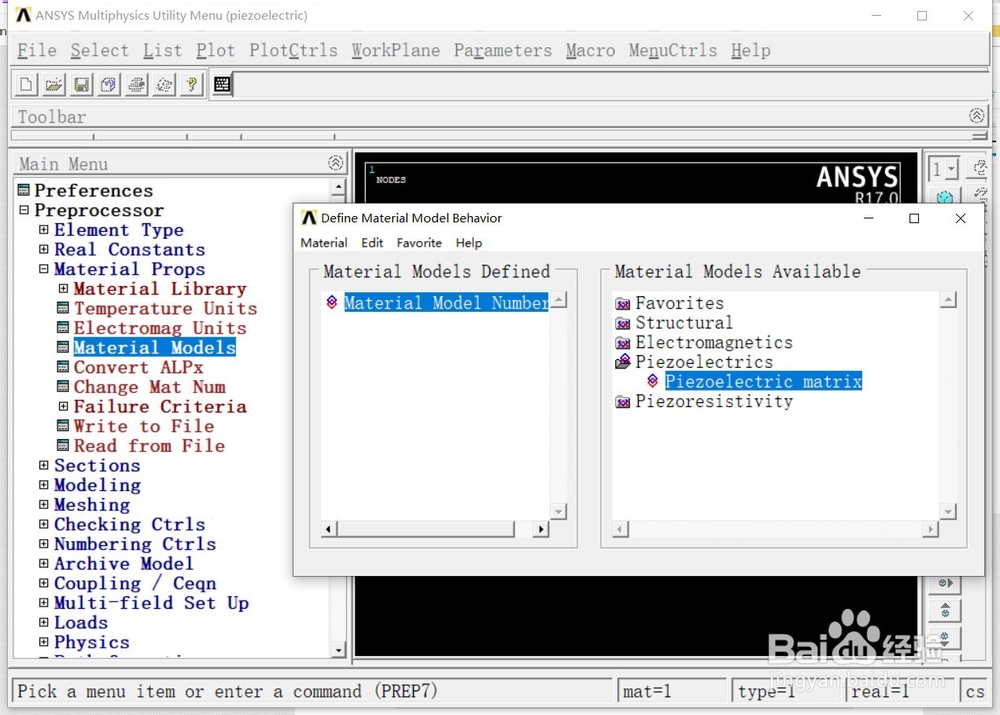Click the Physics tree item
Screen dimensions: 1000x715
click(92, 642)
